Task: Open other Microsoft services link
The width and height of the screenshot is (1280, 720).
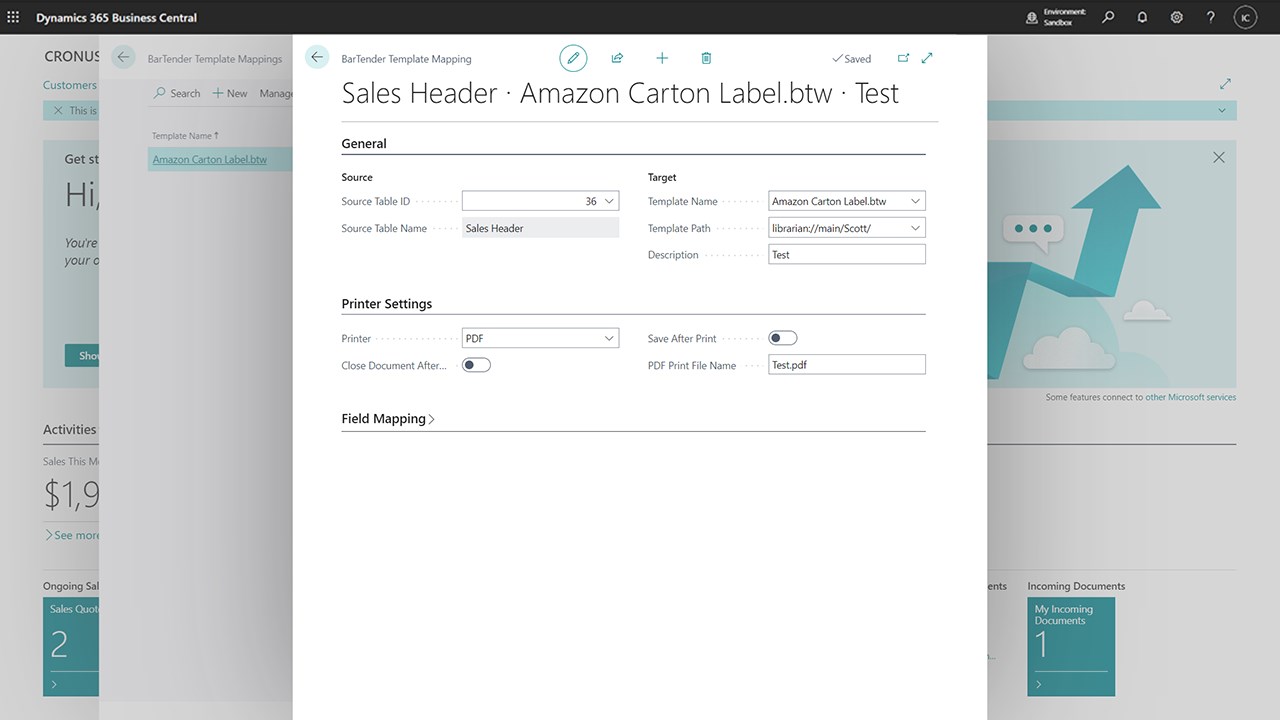Action: [1190, 397]
